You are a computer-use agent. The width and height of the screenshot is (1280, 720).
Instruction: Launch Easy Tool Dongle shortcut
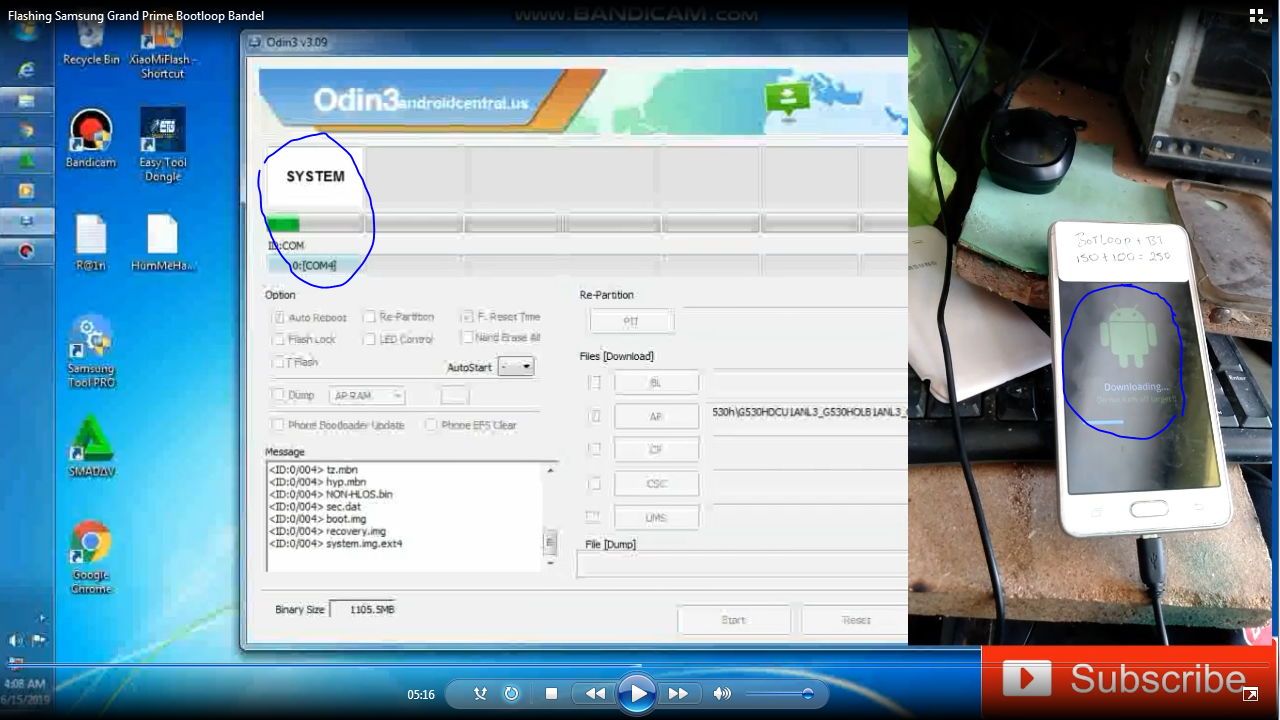(x=162, y=145)
